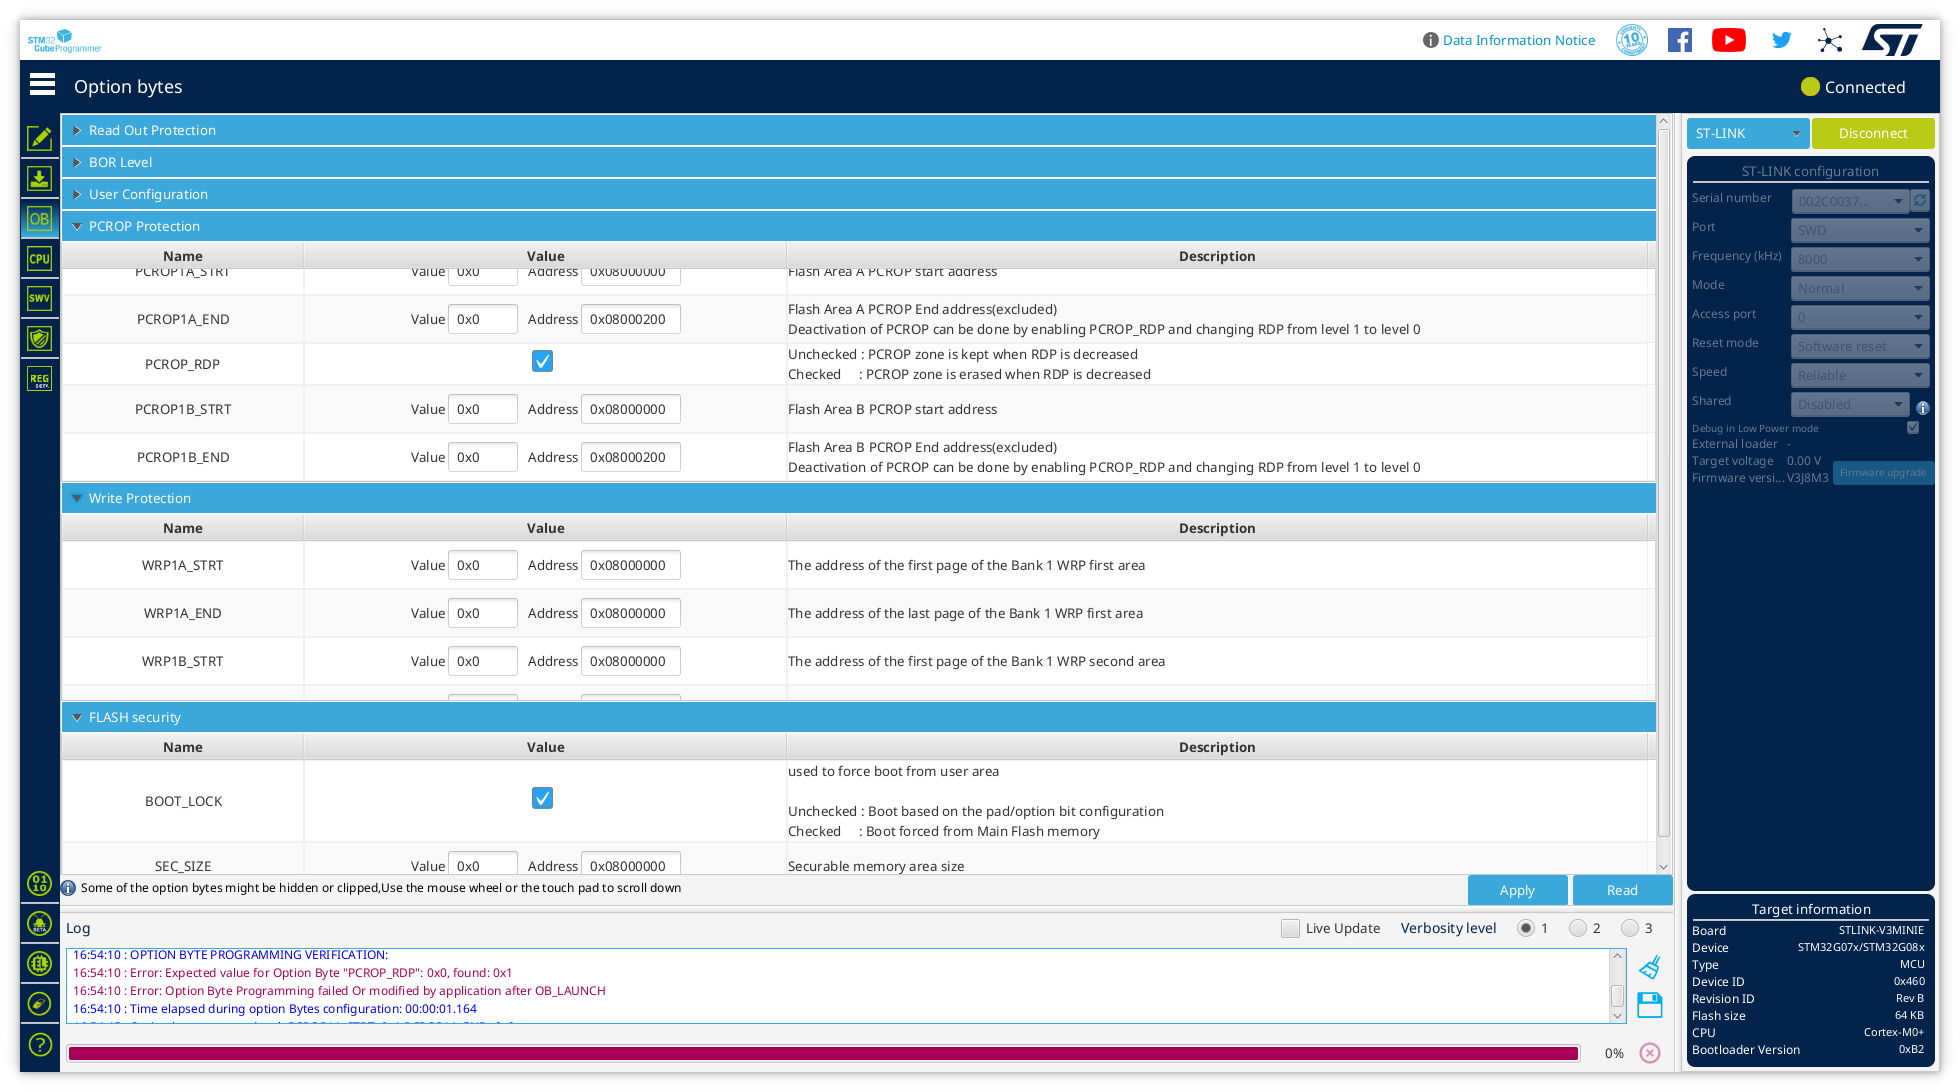Open the hamburger menu icon
The width and height of the screenshot is (1960, 1092).
pos(42,85)
